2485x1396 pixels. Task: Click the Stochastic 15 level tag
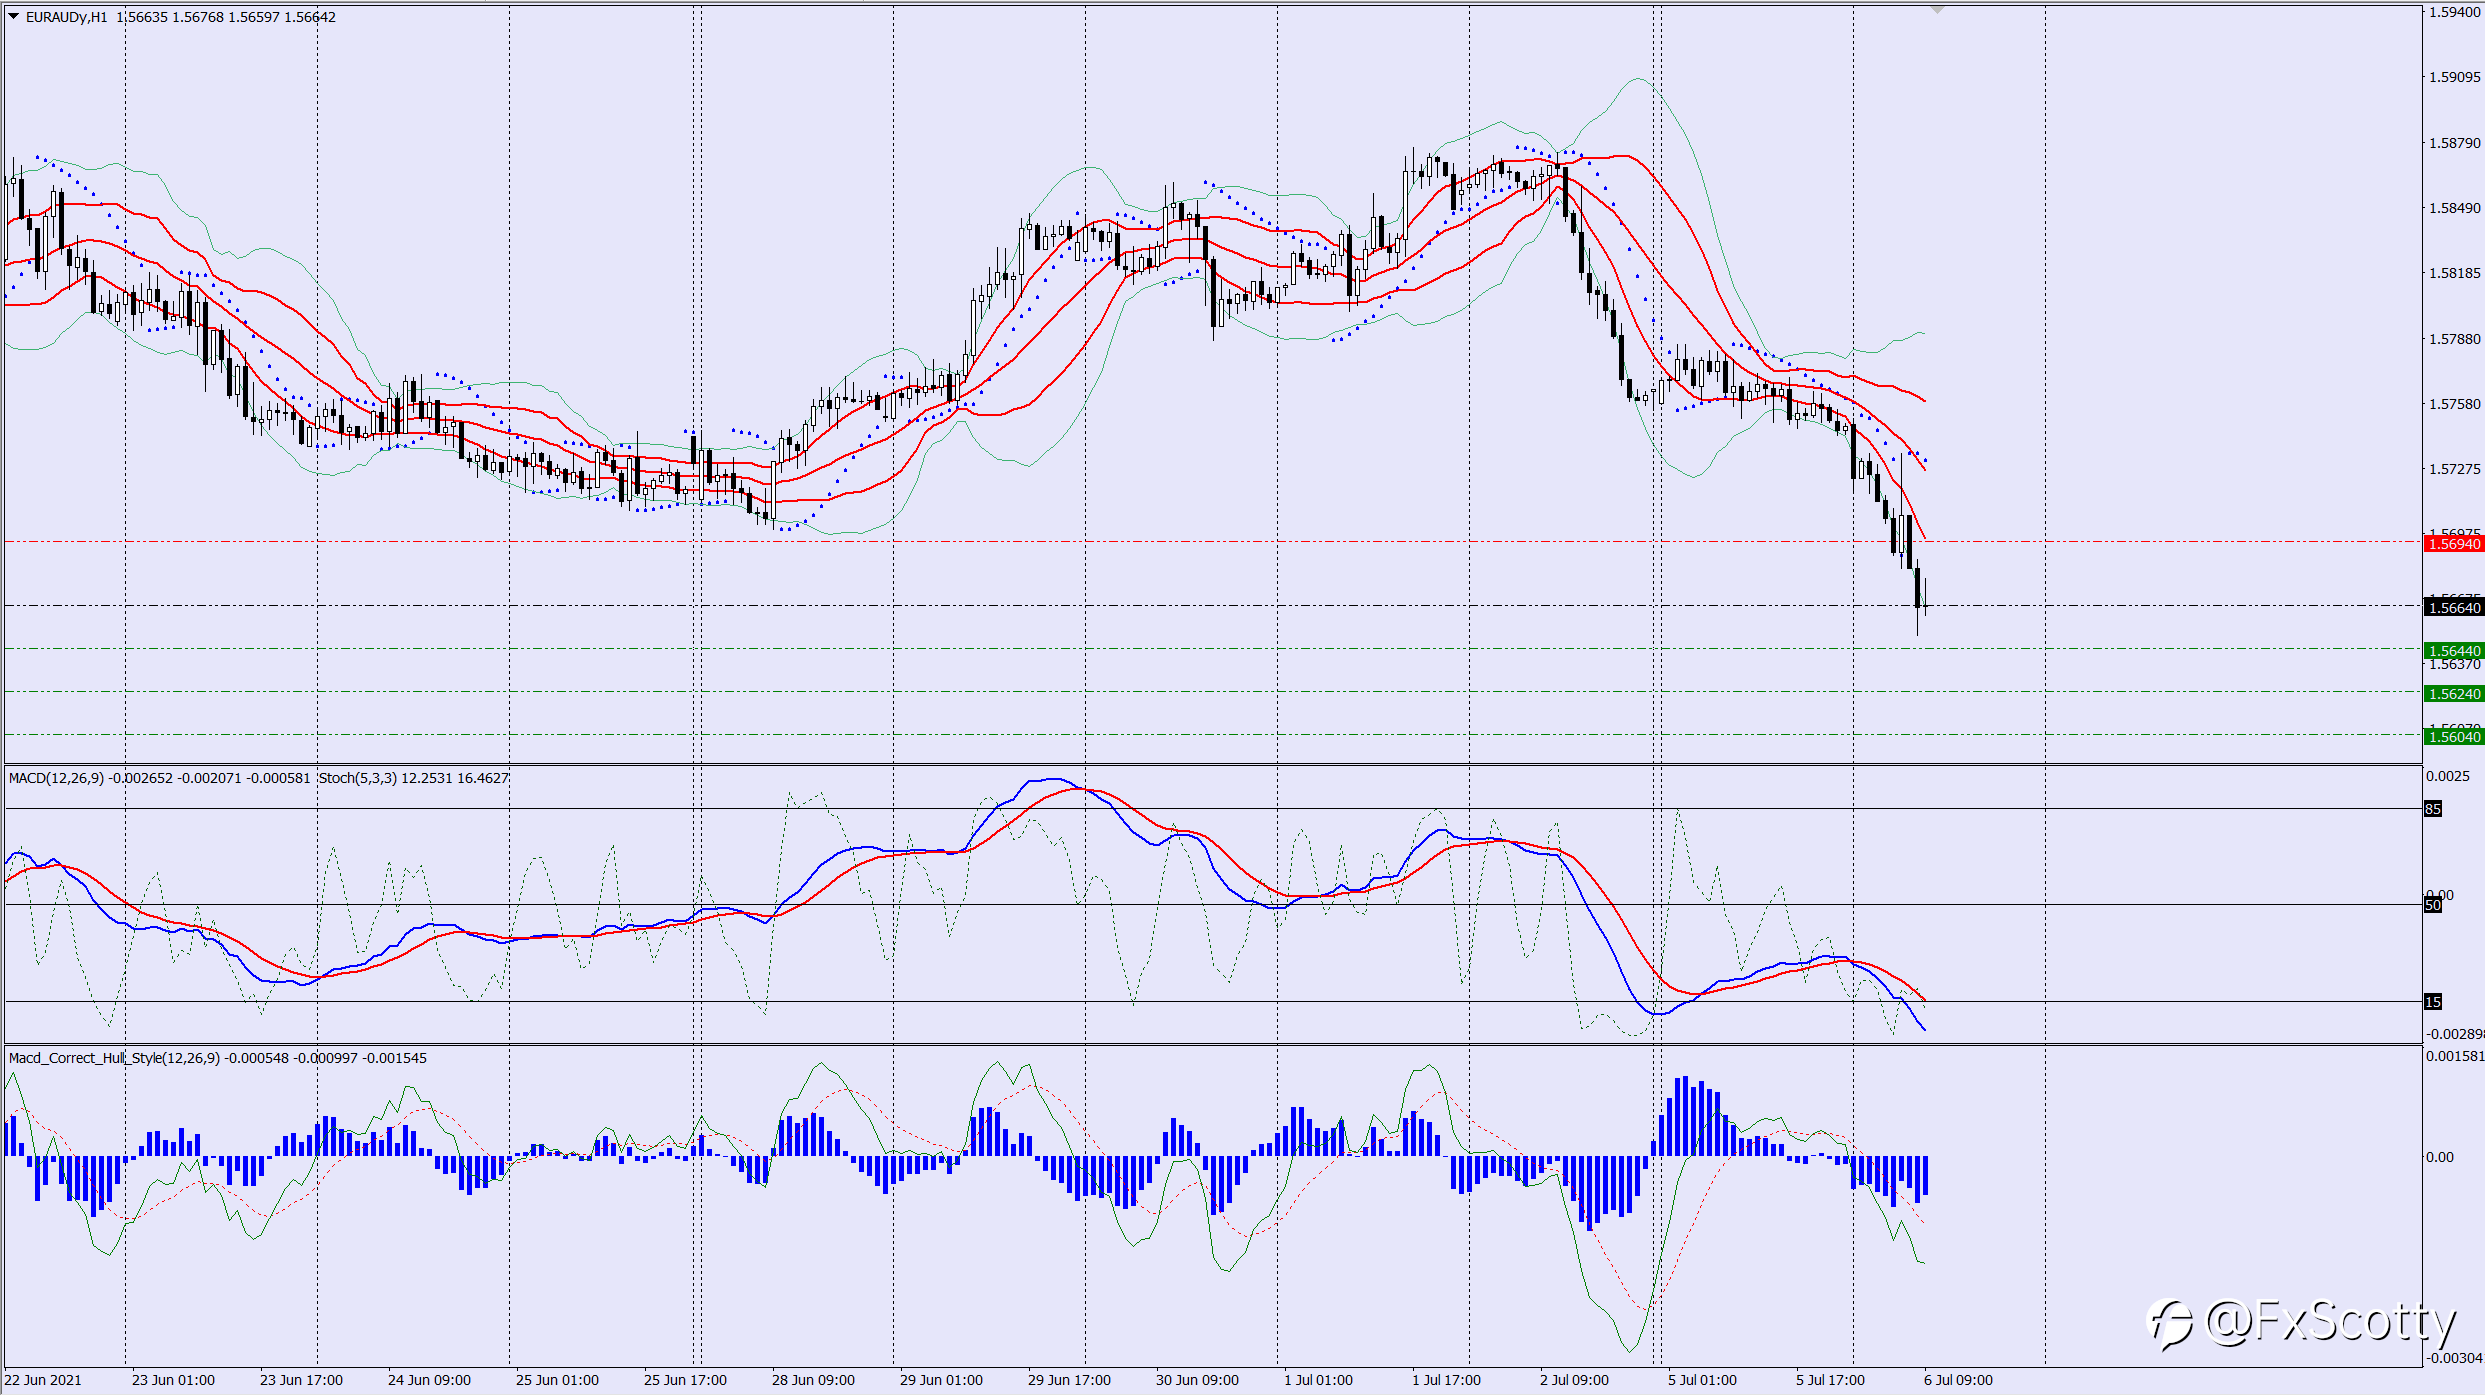pos(2433,1002)
